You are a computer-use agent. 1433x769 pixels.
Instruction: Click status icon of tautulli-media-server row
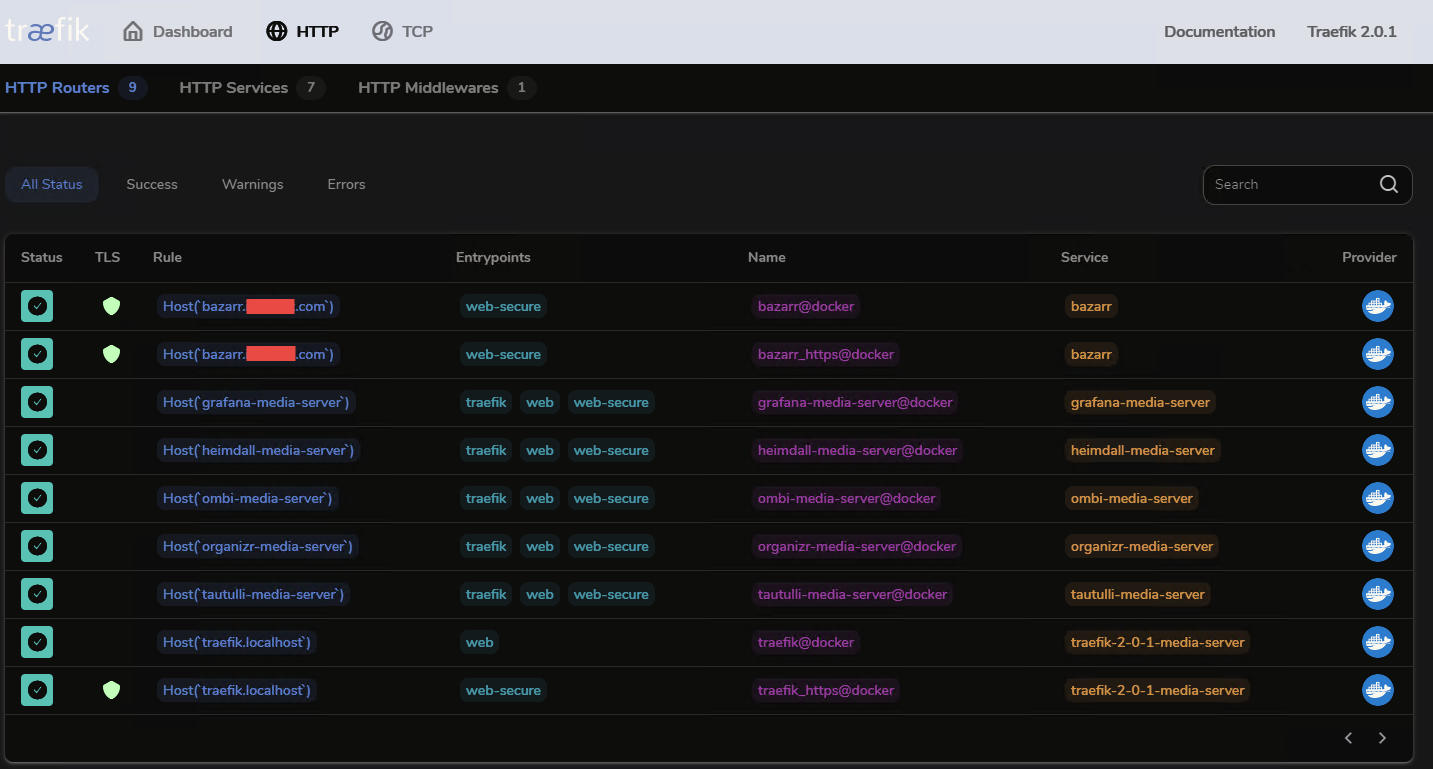(37, 594)
